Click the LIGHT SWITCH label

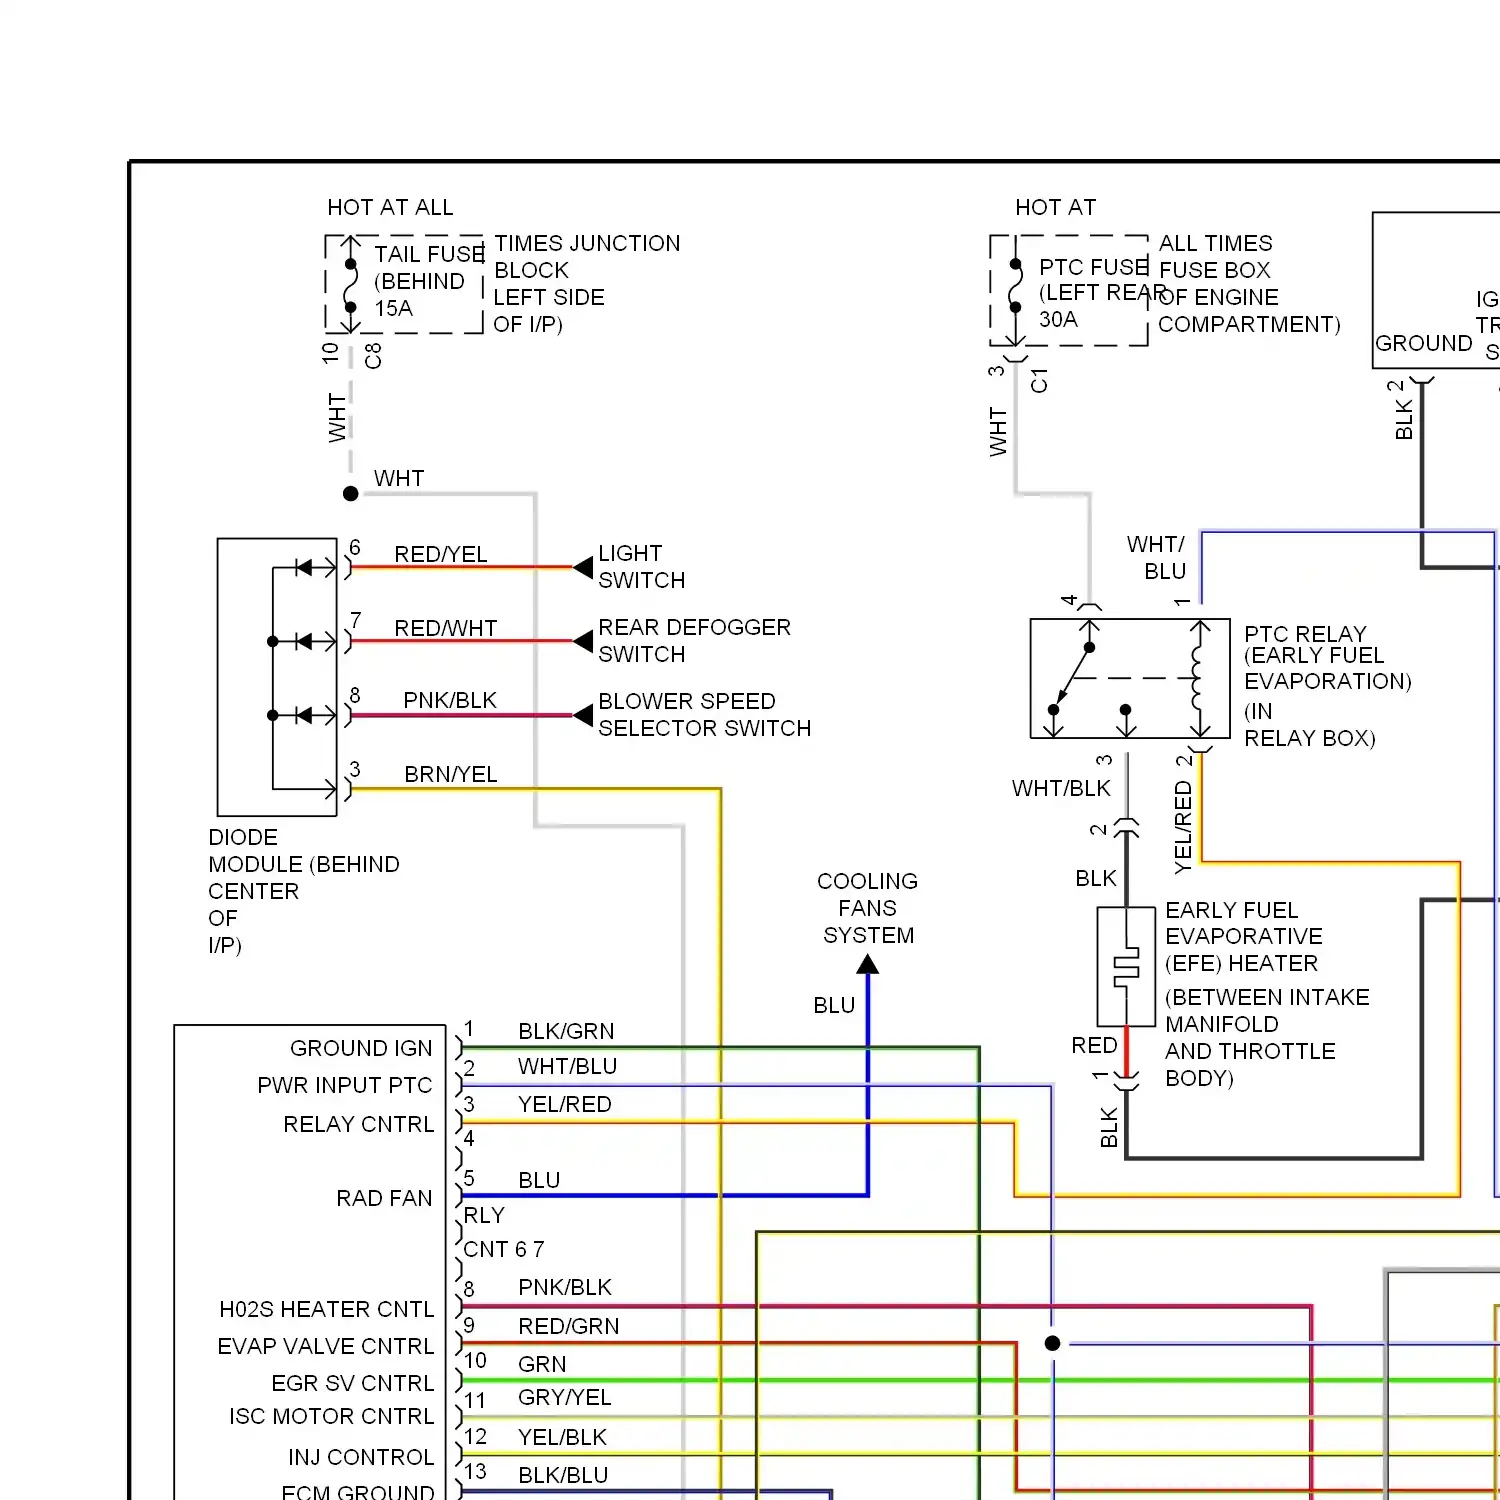coord(642,567)
